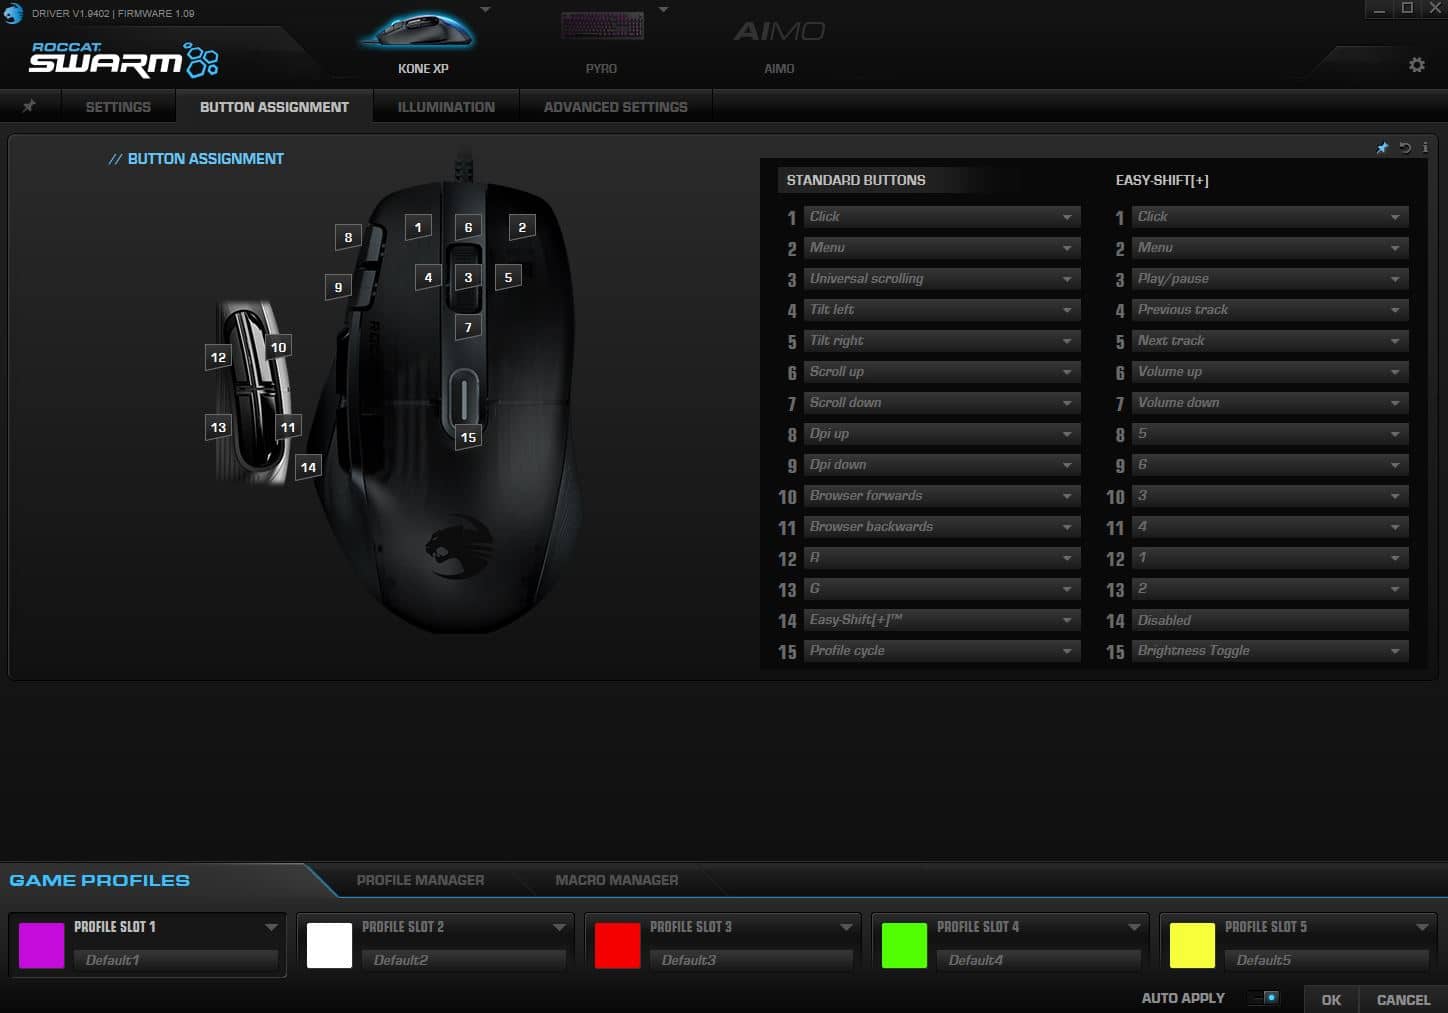Click Profile Slot 4 green color swatch
Image resolution: width=1448 pixels, height=1013 pixels.
coord(904,945)
